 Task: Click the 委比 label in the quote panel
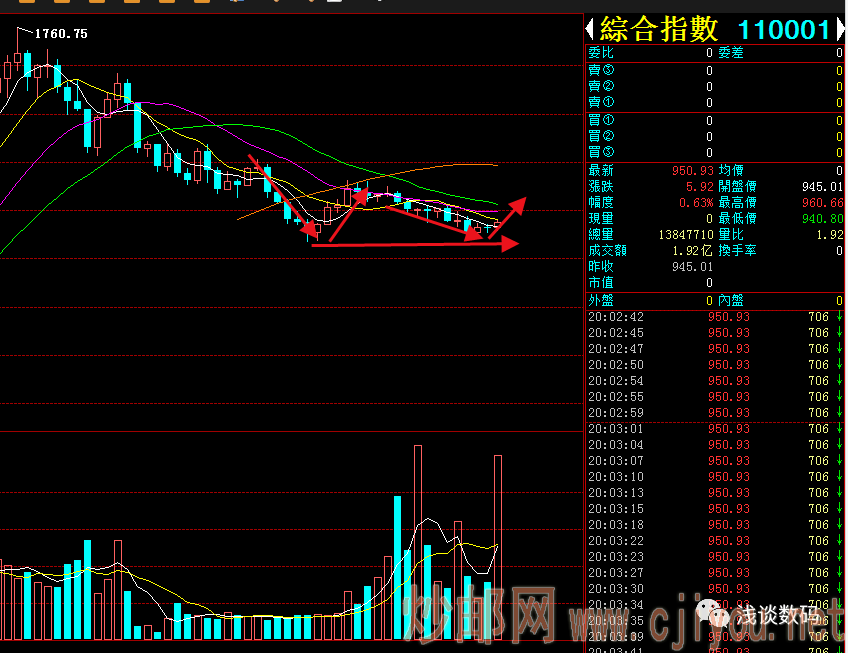tap(601, 52)
